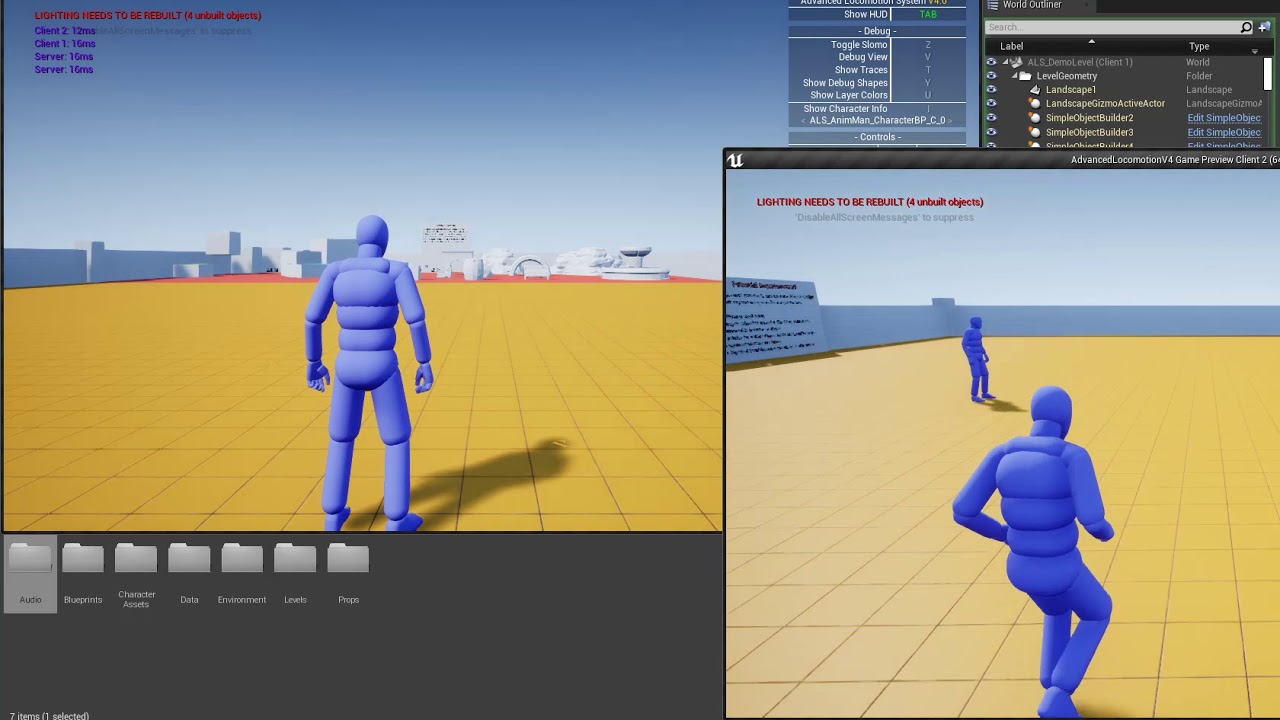Click the 'Show Traces' HUD label
The height and width of the screenshot is (720, 1280).
click(x=861, y=70)
